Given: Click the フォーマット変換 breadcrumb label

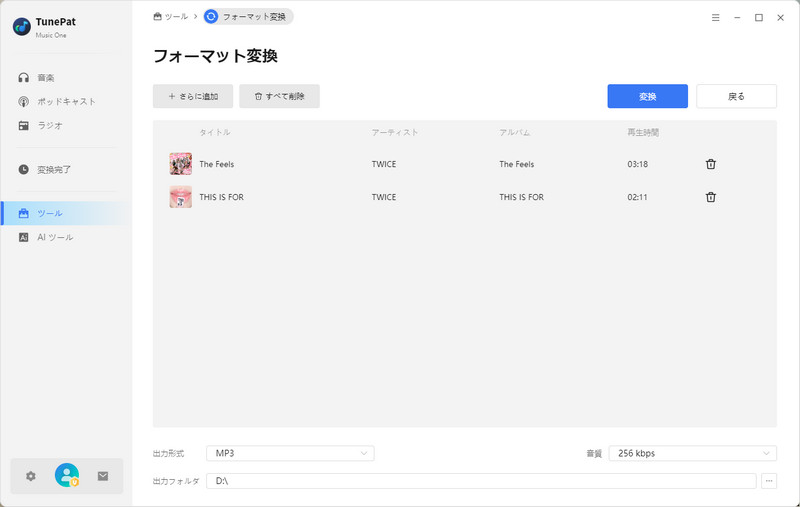Looking at the screenshot, I should (254, 17).
